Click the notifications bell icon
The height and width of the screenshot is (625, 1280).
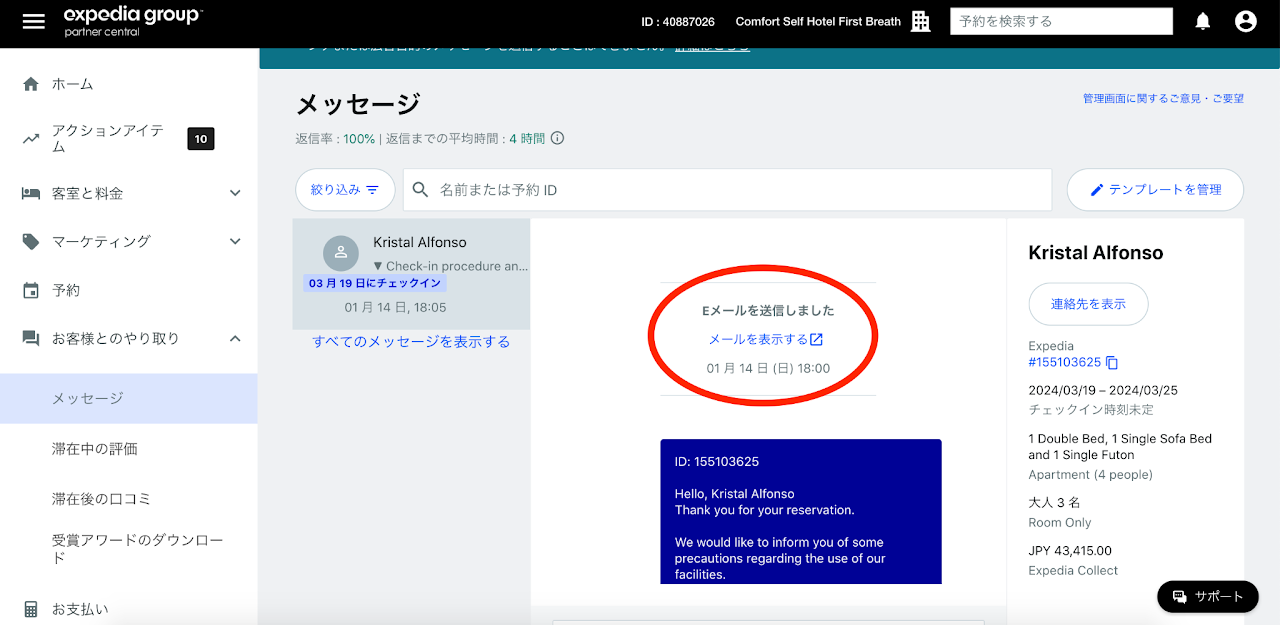1203,21
